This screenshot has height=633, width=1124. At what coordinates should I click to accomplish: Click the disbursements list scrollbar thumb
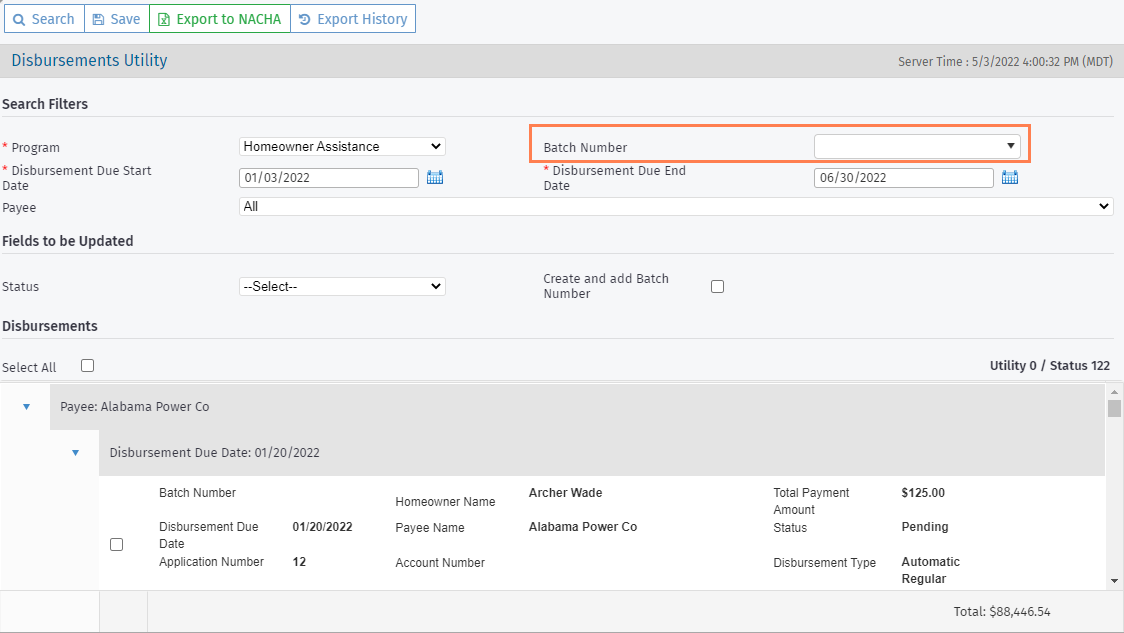coord(1114,408)
